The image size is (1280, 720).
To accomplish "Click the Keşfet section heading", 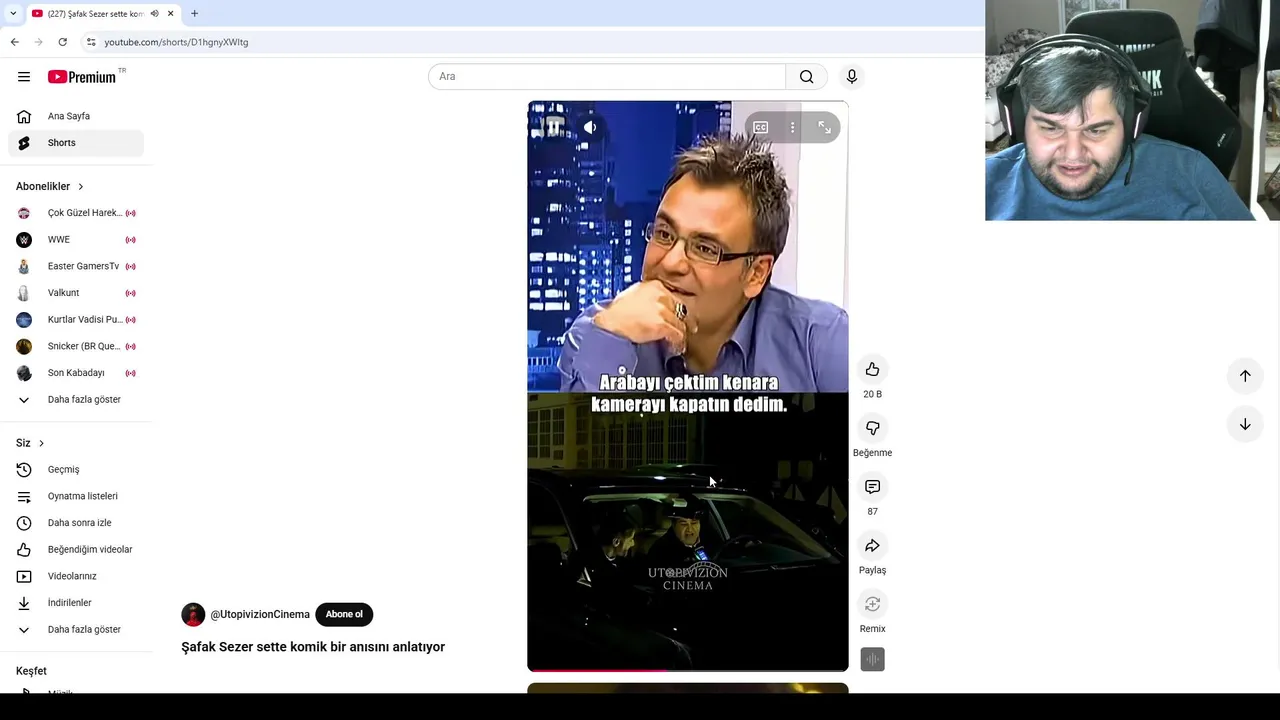I will coord(31,671).
